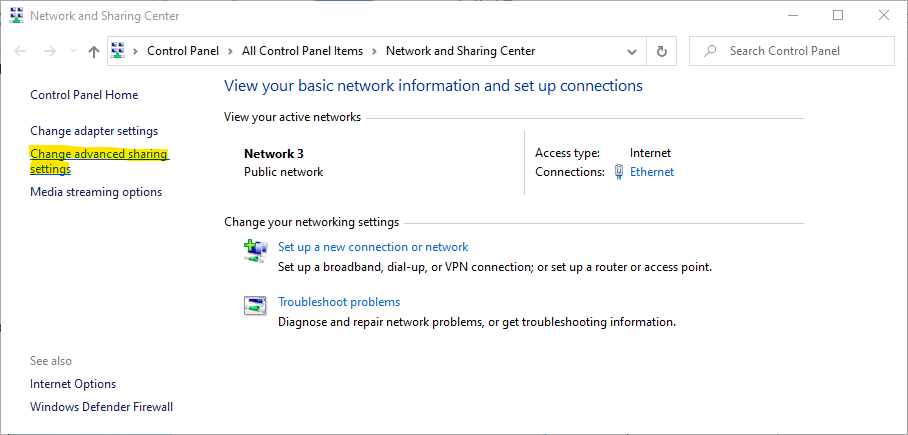
Task: Open the address bar history dropdown
Action: pos(632,51)
